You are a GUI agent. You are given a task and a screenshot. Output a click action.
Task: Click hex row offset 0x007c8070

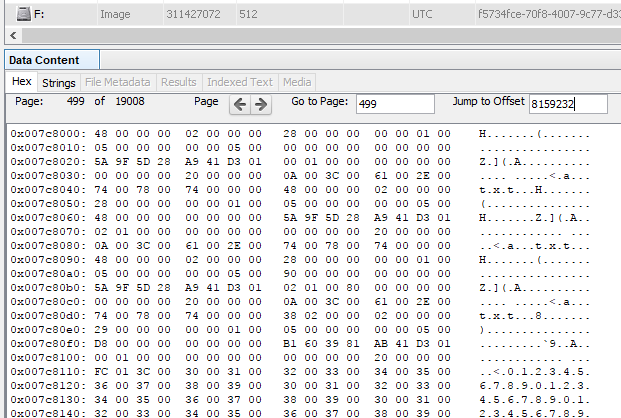click(x=48, y=232)
